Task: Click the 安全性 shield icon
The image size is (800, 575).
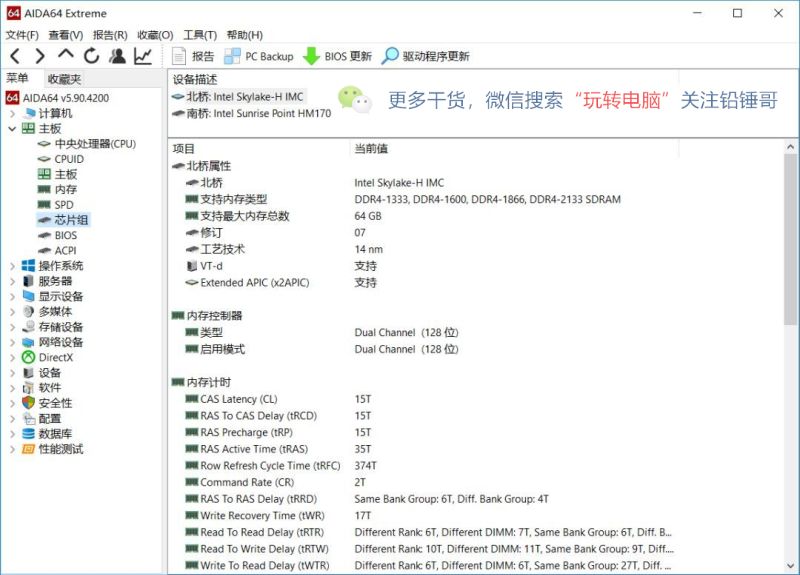Action: coord(29,403)
